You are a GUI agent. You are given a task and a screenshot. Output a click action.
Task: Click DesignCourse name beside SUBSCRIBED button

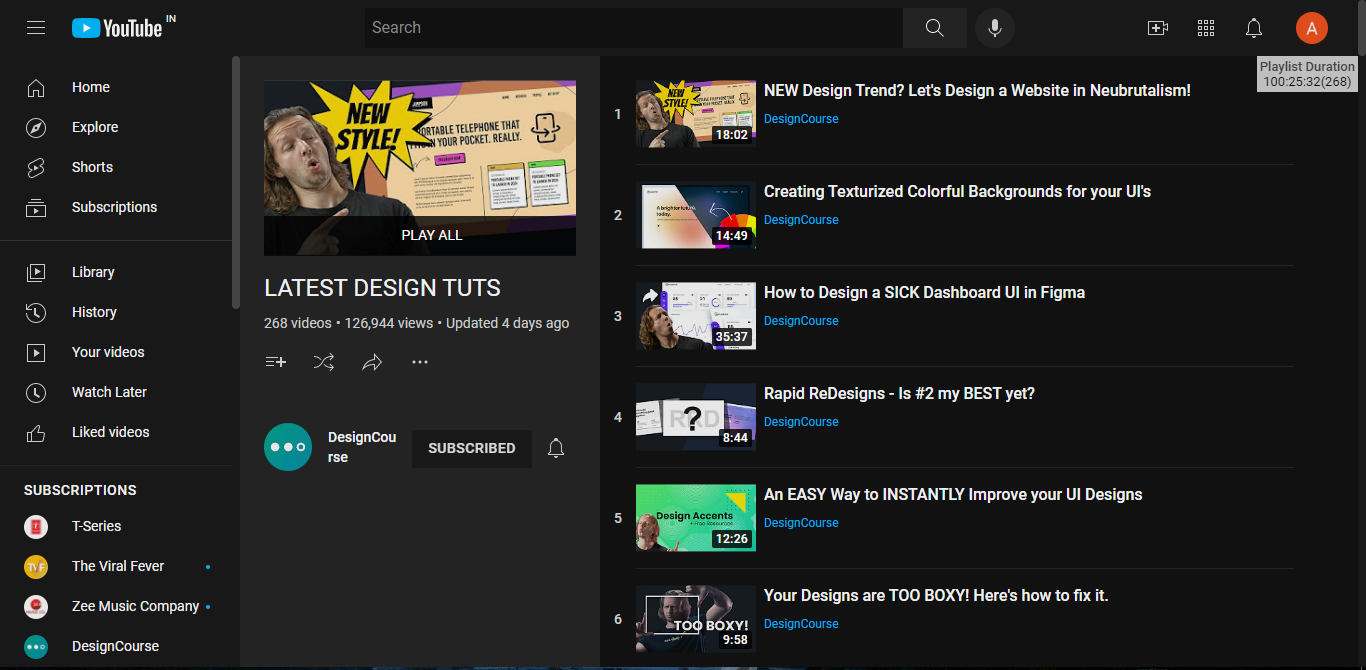pos(362,447)
